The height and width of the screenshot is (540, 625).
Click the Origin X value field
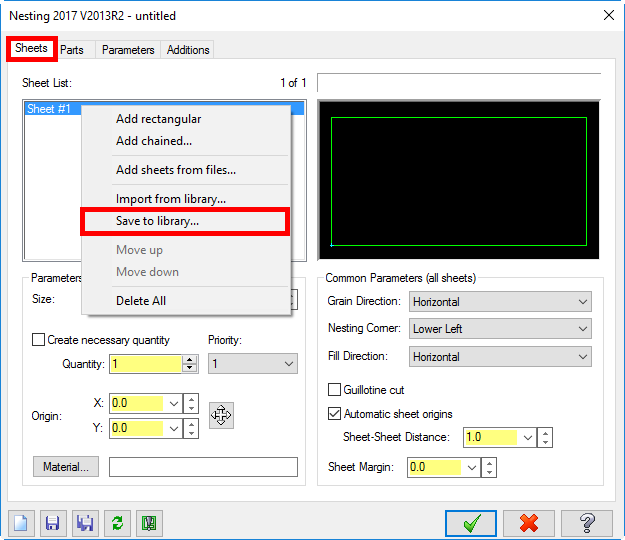coord(137,404)
